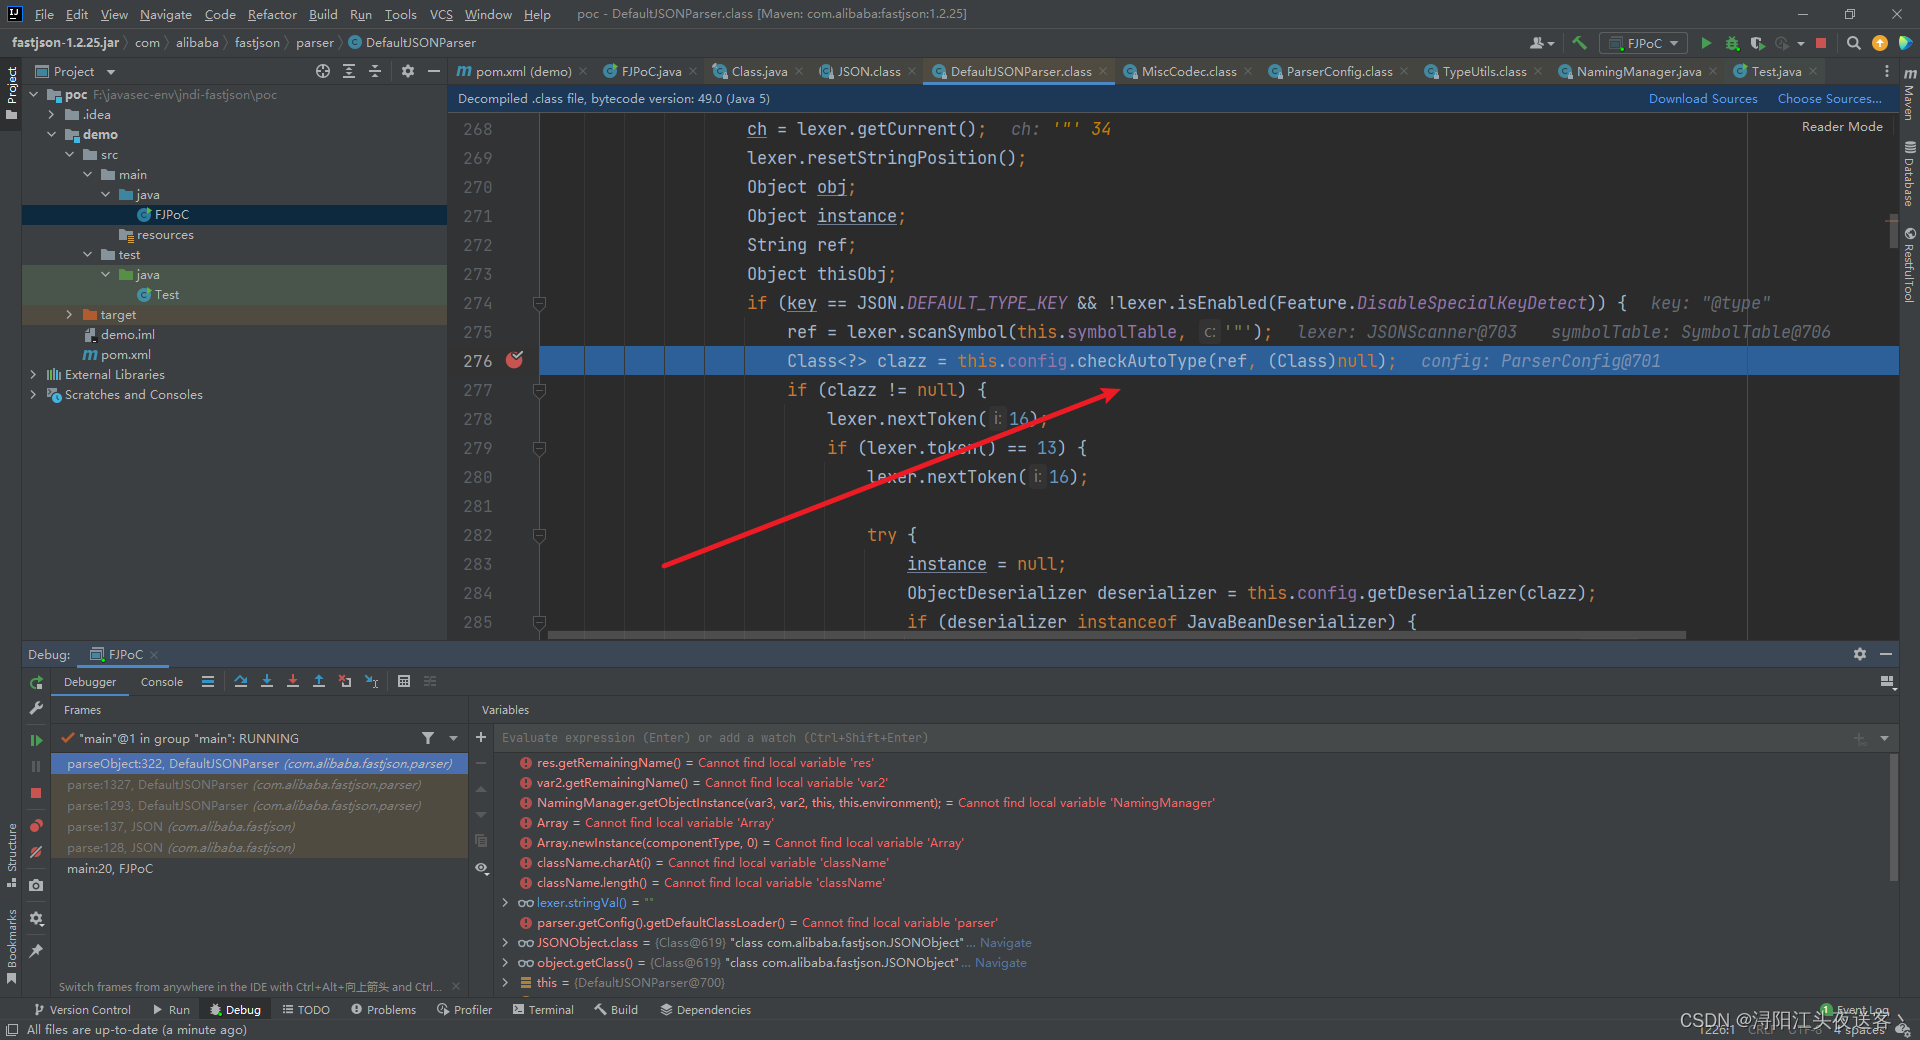Image resolution: width=1920 pixels, height=1040 pixels.
Task: Expand External Libraries tree node
Action: click(x=34, y=374)
